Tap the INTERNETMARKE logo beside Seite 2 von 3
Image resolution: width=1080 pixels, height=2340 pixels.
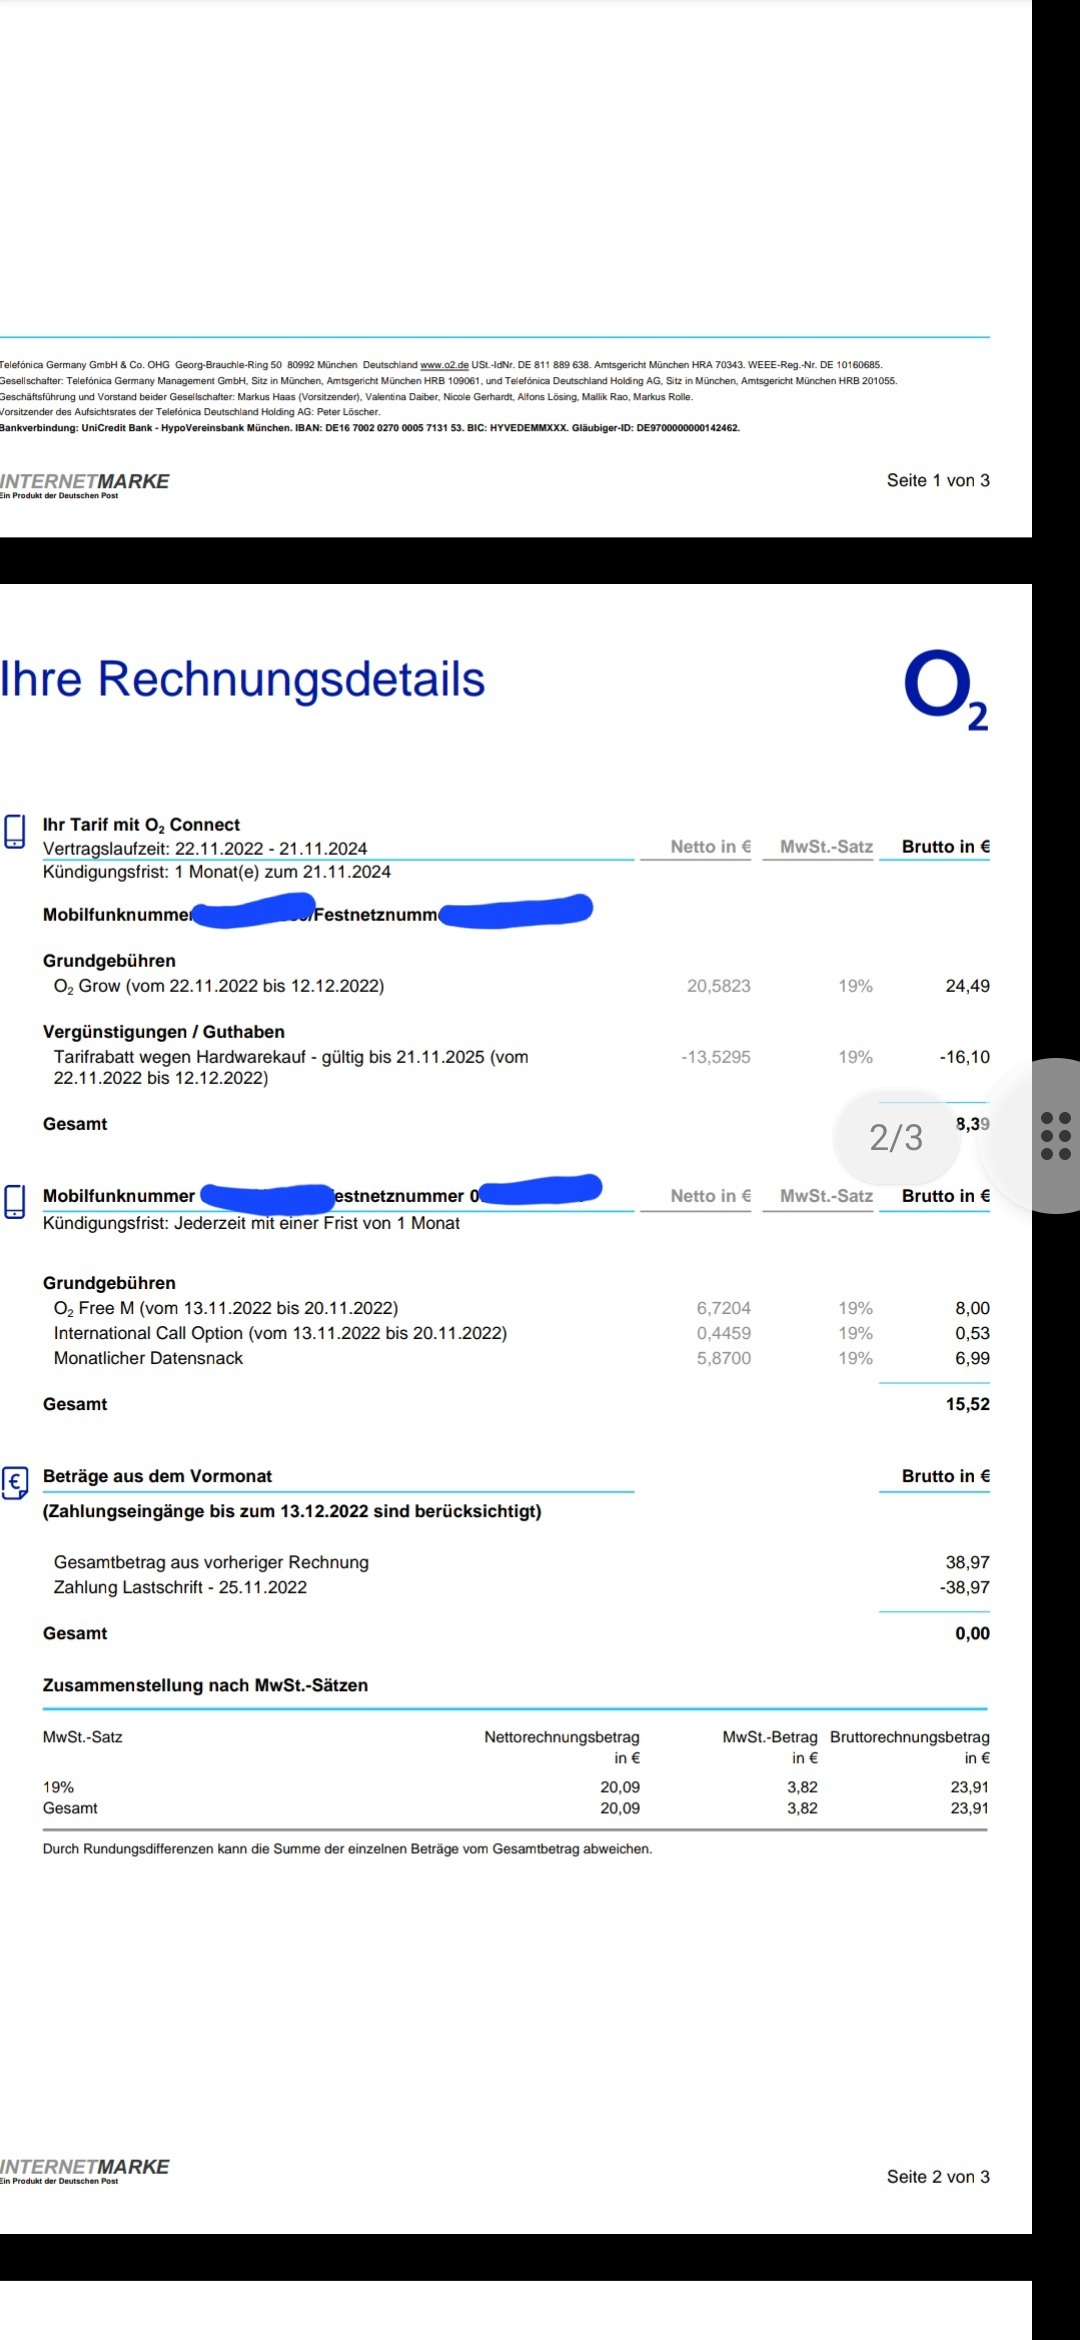click(x=85, y=2170)
